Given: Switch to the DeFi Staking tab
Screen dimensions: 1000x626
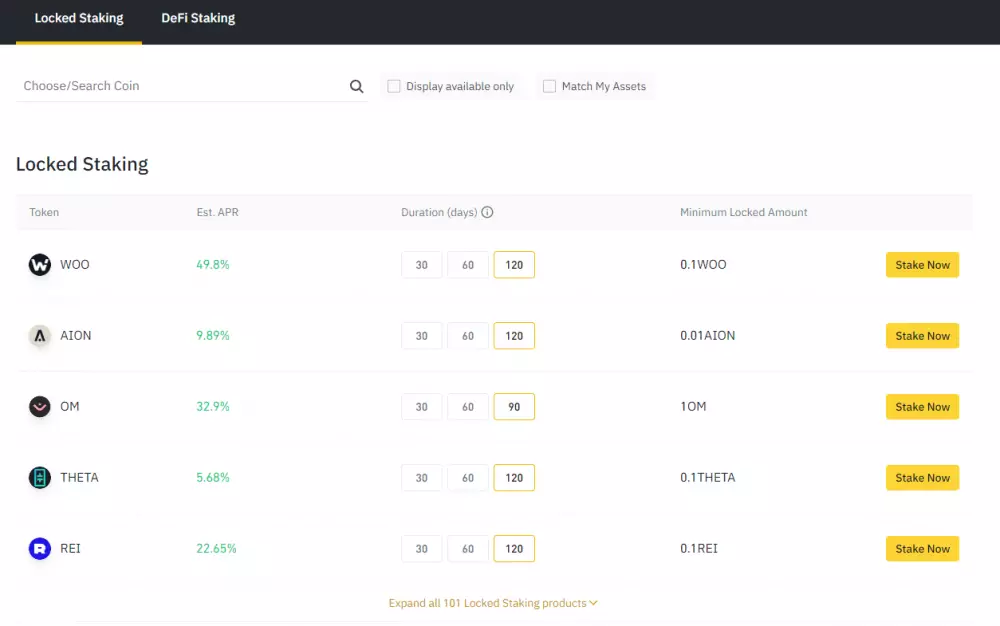Looking at the screenshot, I should [x=197, y=17].
